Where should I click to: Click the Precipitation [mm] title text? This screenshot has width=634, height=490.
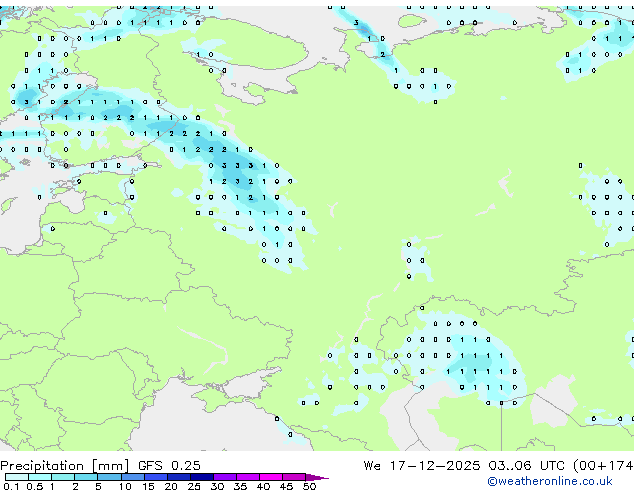click(64, 466)
